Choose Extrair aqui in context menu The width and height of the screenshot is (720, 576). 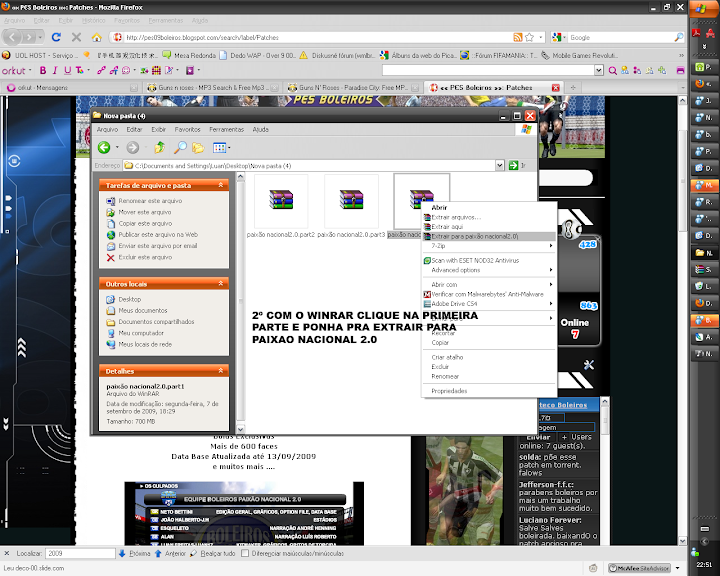pyautogui.click(x=489, y=227)
